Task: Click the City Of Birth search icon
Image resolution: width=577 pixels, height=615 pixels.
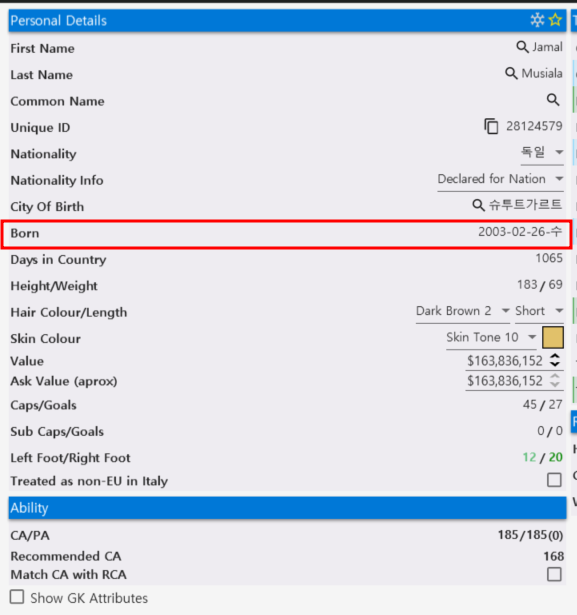Action: (x=478, y=205)
